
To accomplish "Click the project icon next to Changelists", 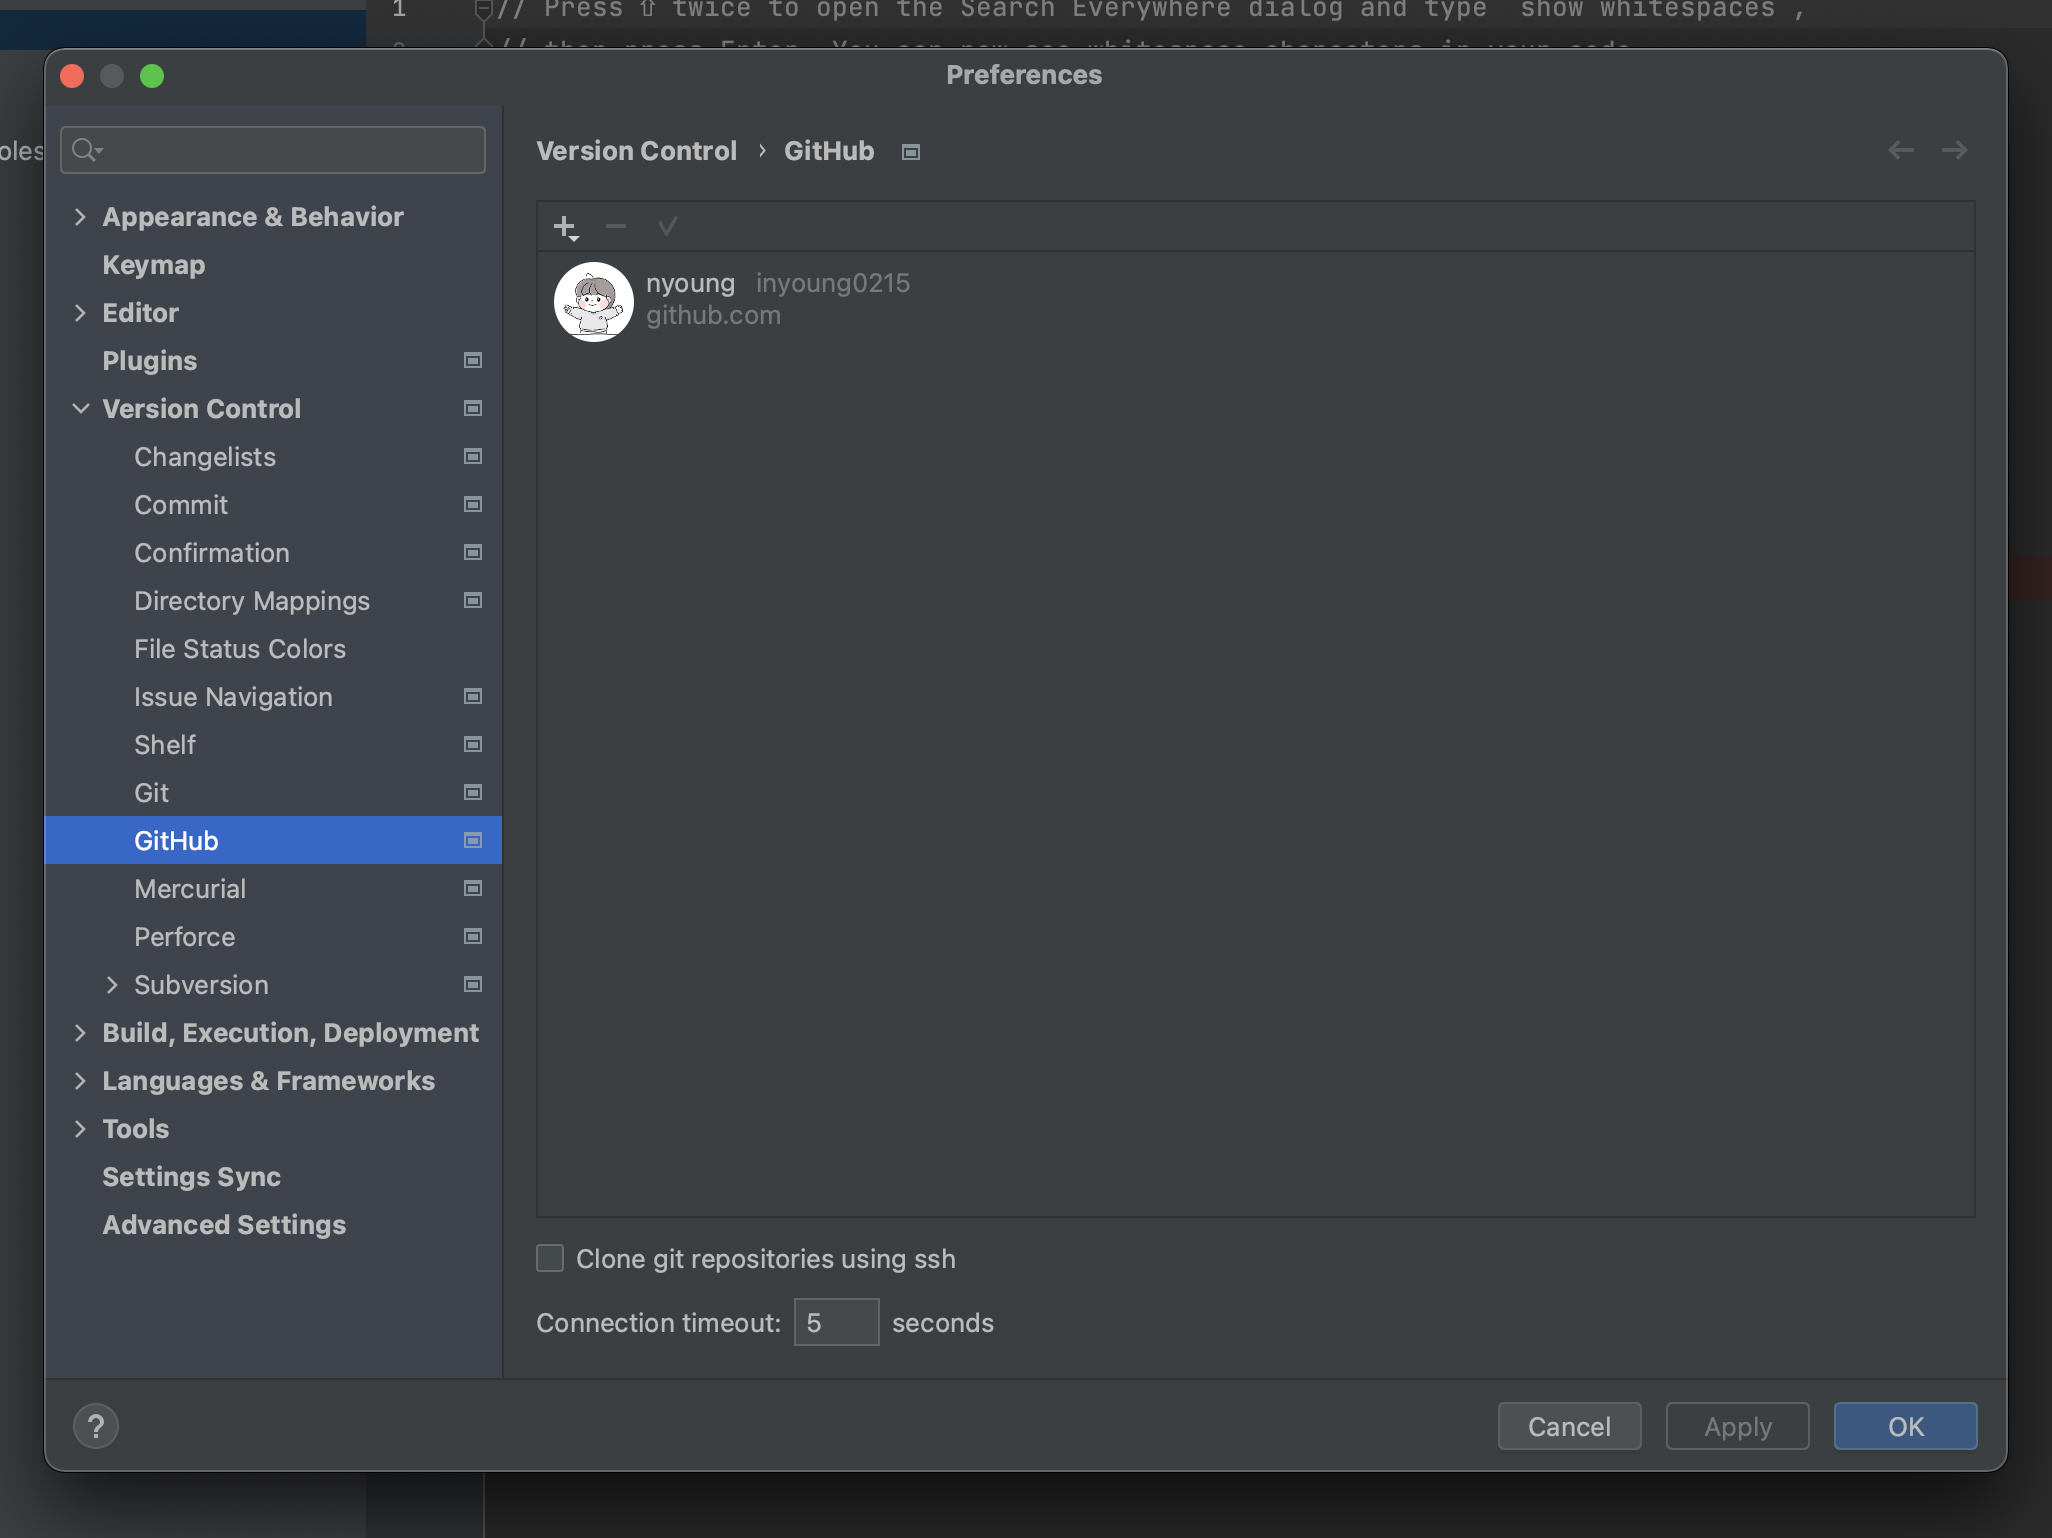I will pos(473,456).
